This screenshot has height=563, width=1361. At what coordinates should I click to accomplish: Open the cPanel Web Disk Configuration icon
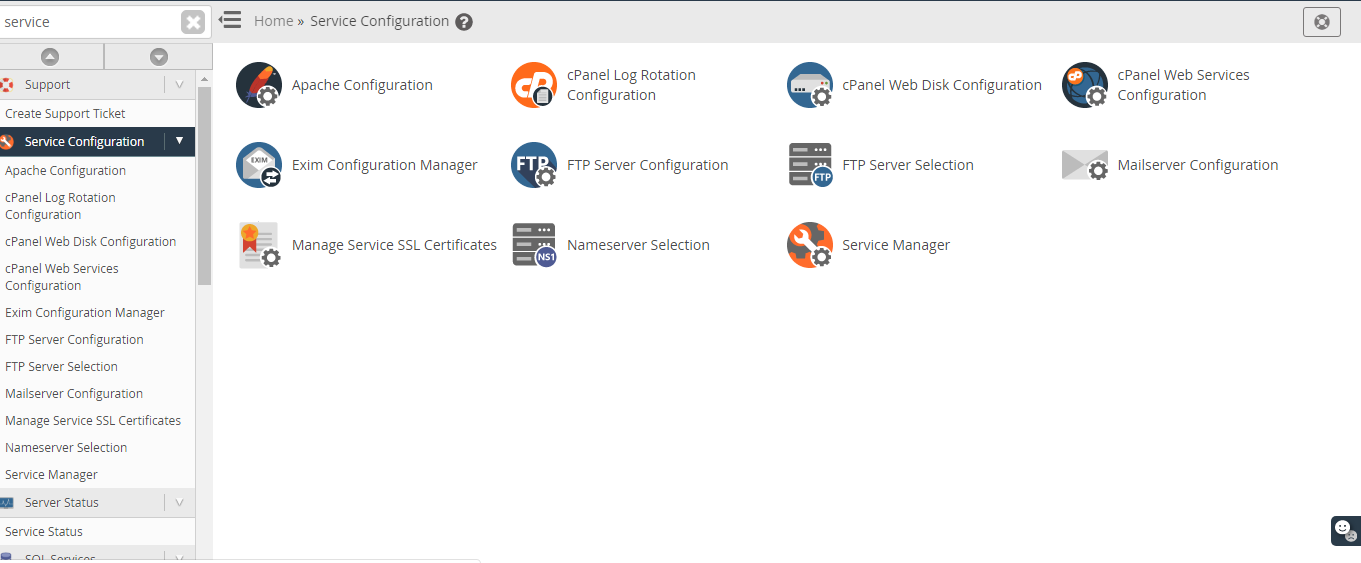click(x=810, y=85)
